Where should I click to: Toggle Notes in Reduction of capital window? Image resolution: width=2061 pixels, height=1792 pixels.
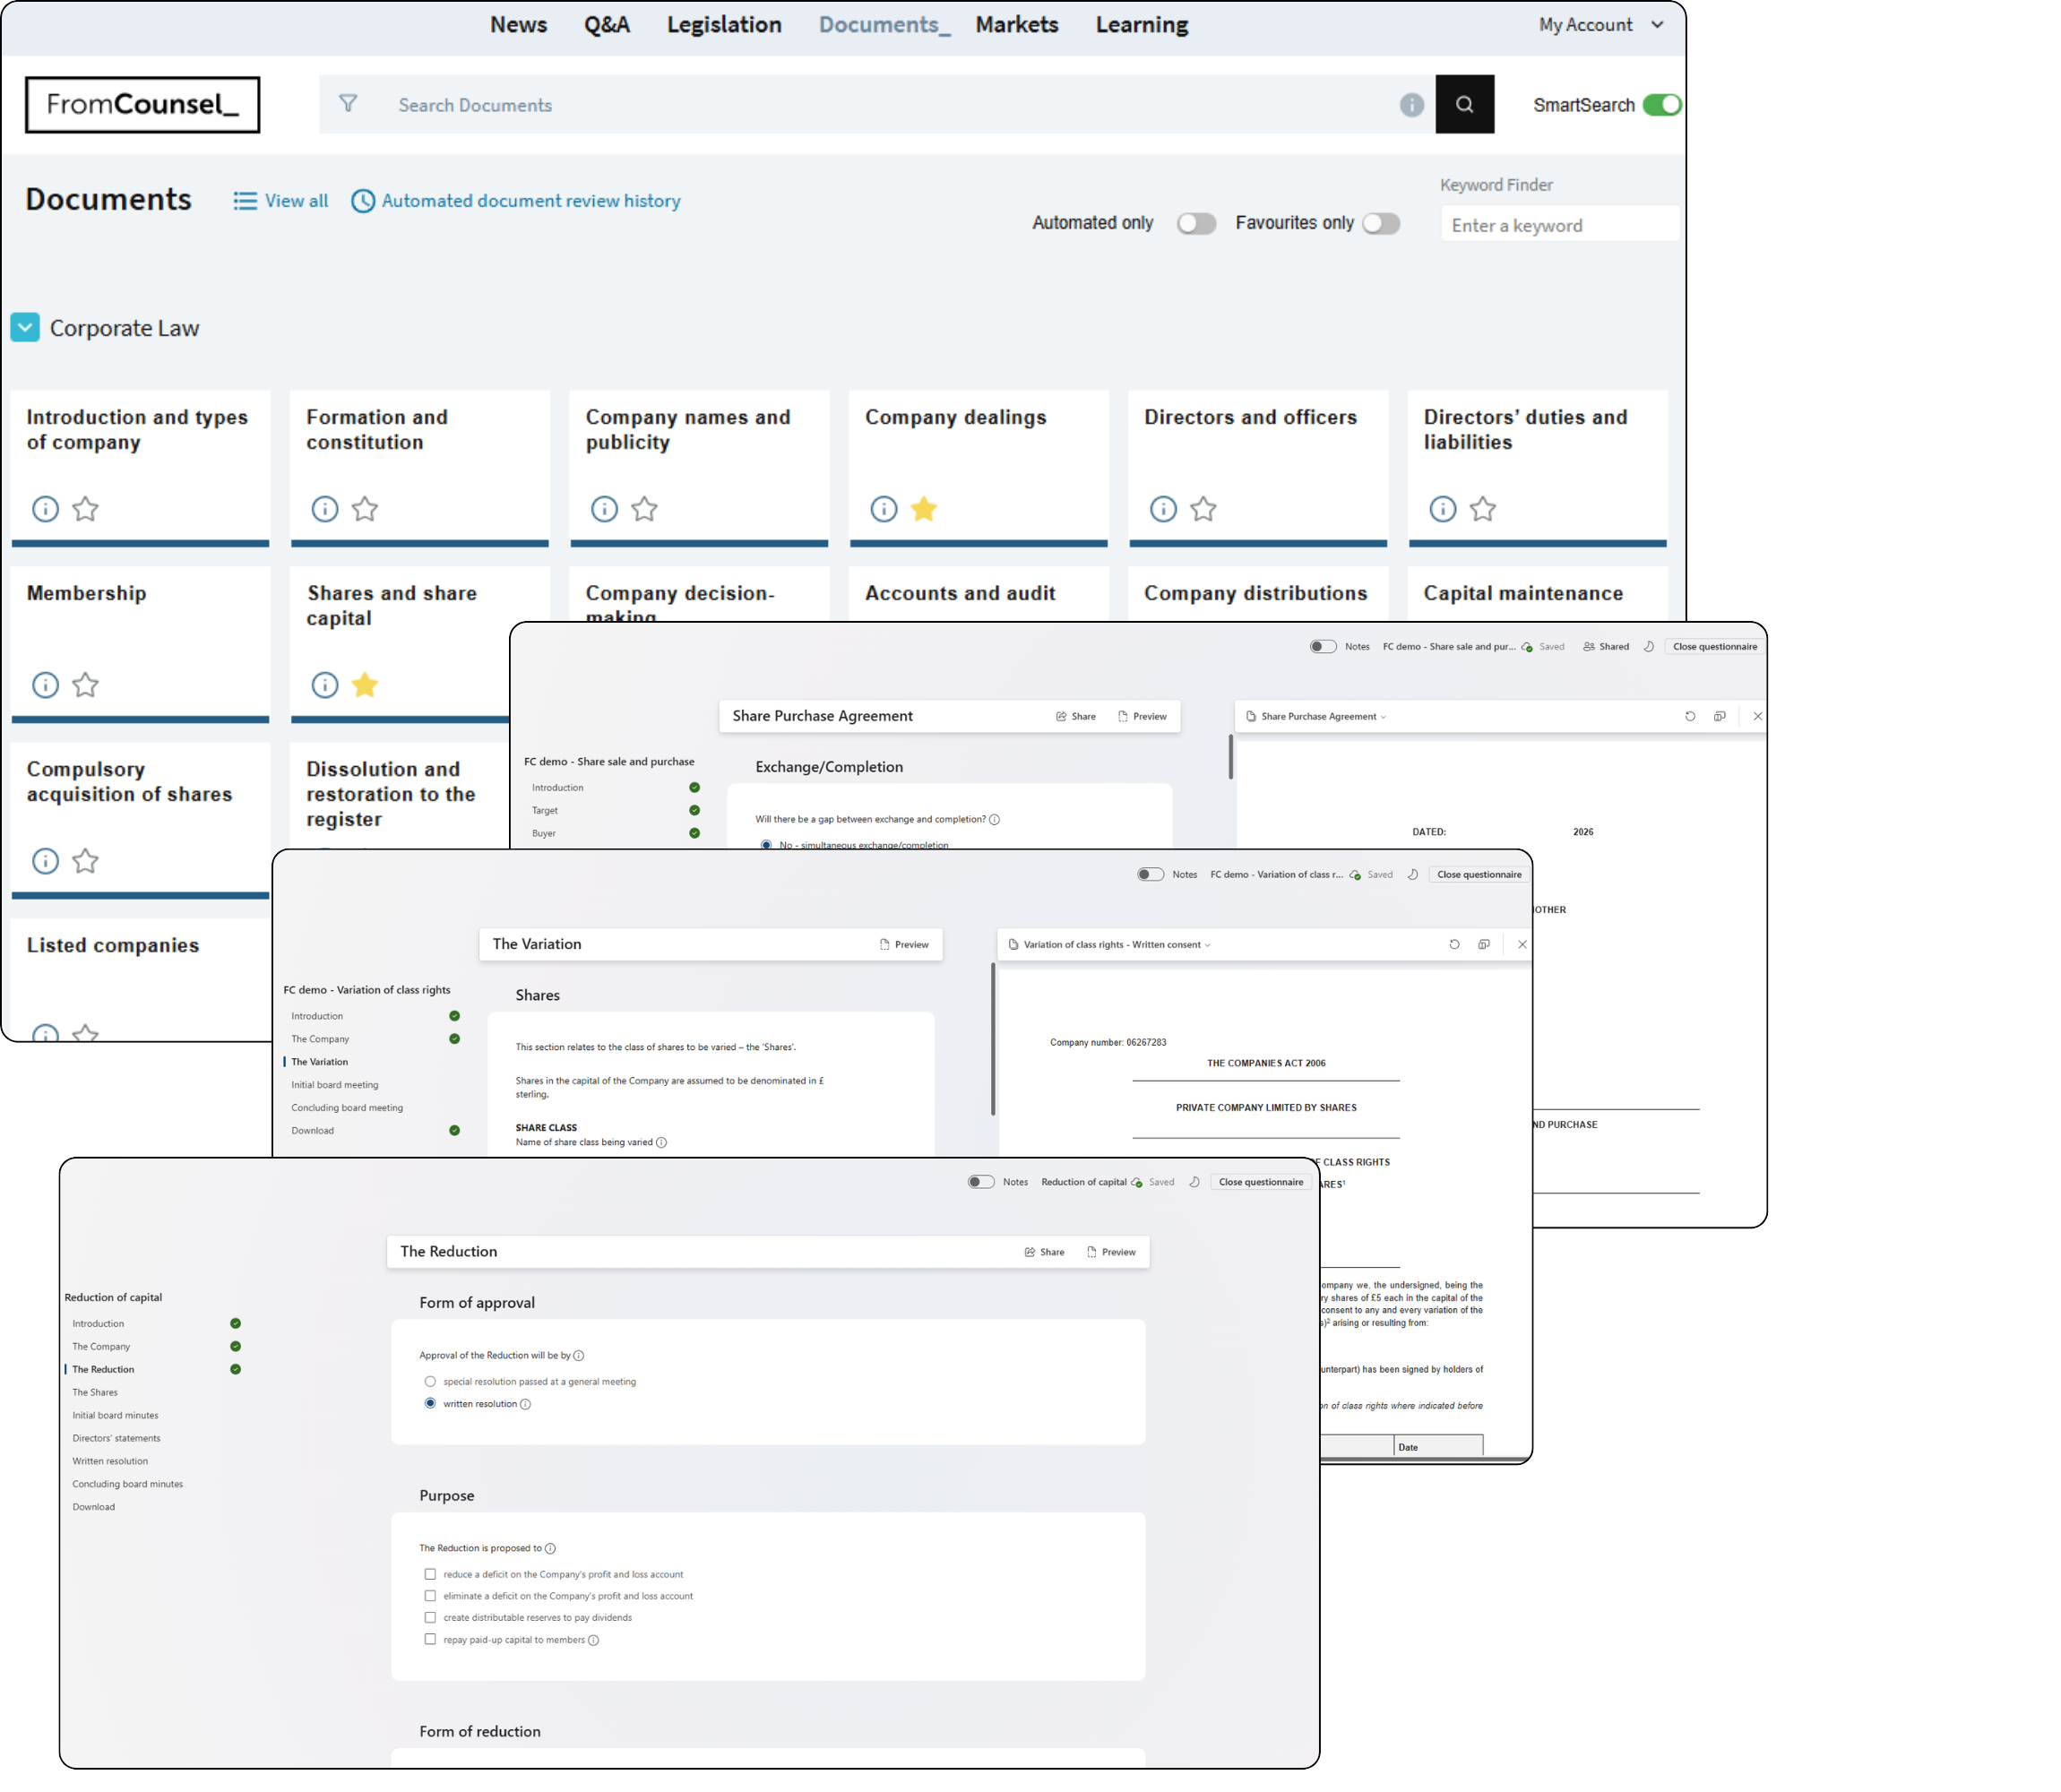point(981,1182)
